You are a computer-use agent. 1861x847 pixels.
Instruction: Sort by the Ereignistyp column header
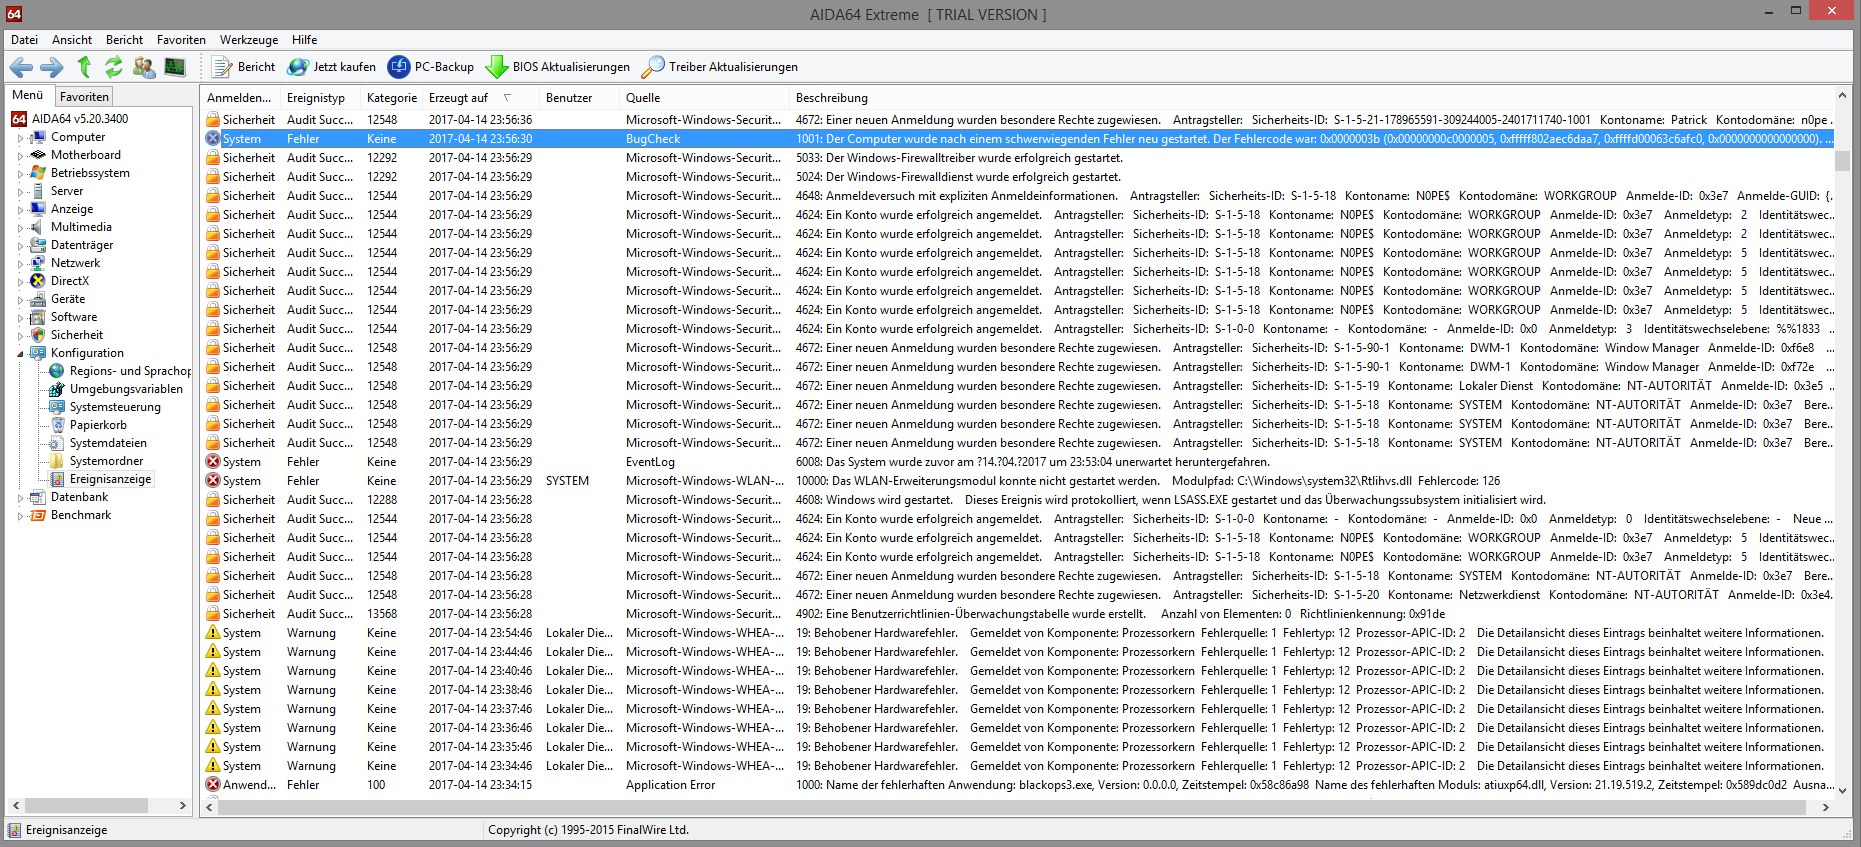[x=321, y=98]
